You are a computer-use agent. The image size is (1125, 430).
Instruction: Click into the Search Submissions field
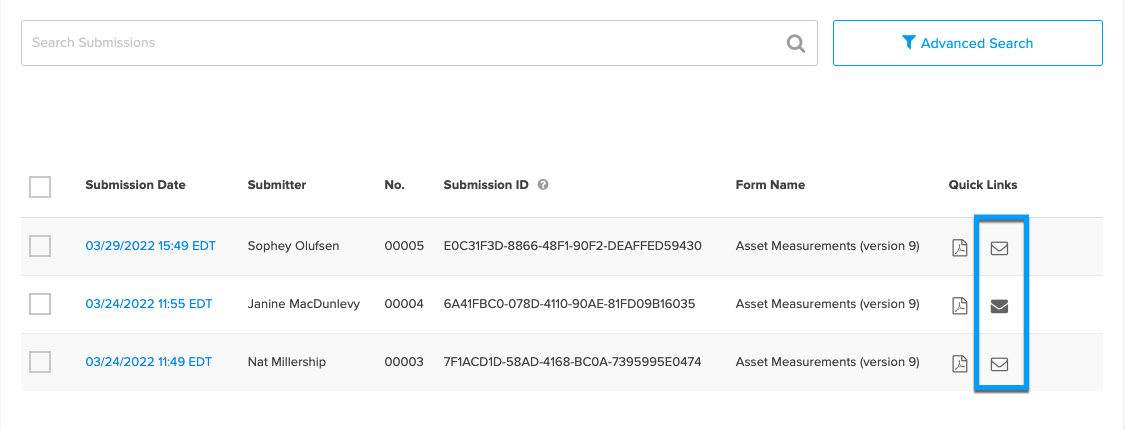tap(400, 43)
